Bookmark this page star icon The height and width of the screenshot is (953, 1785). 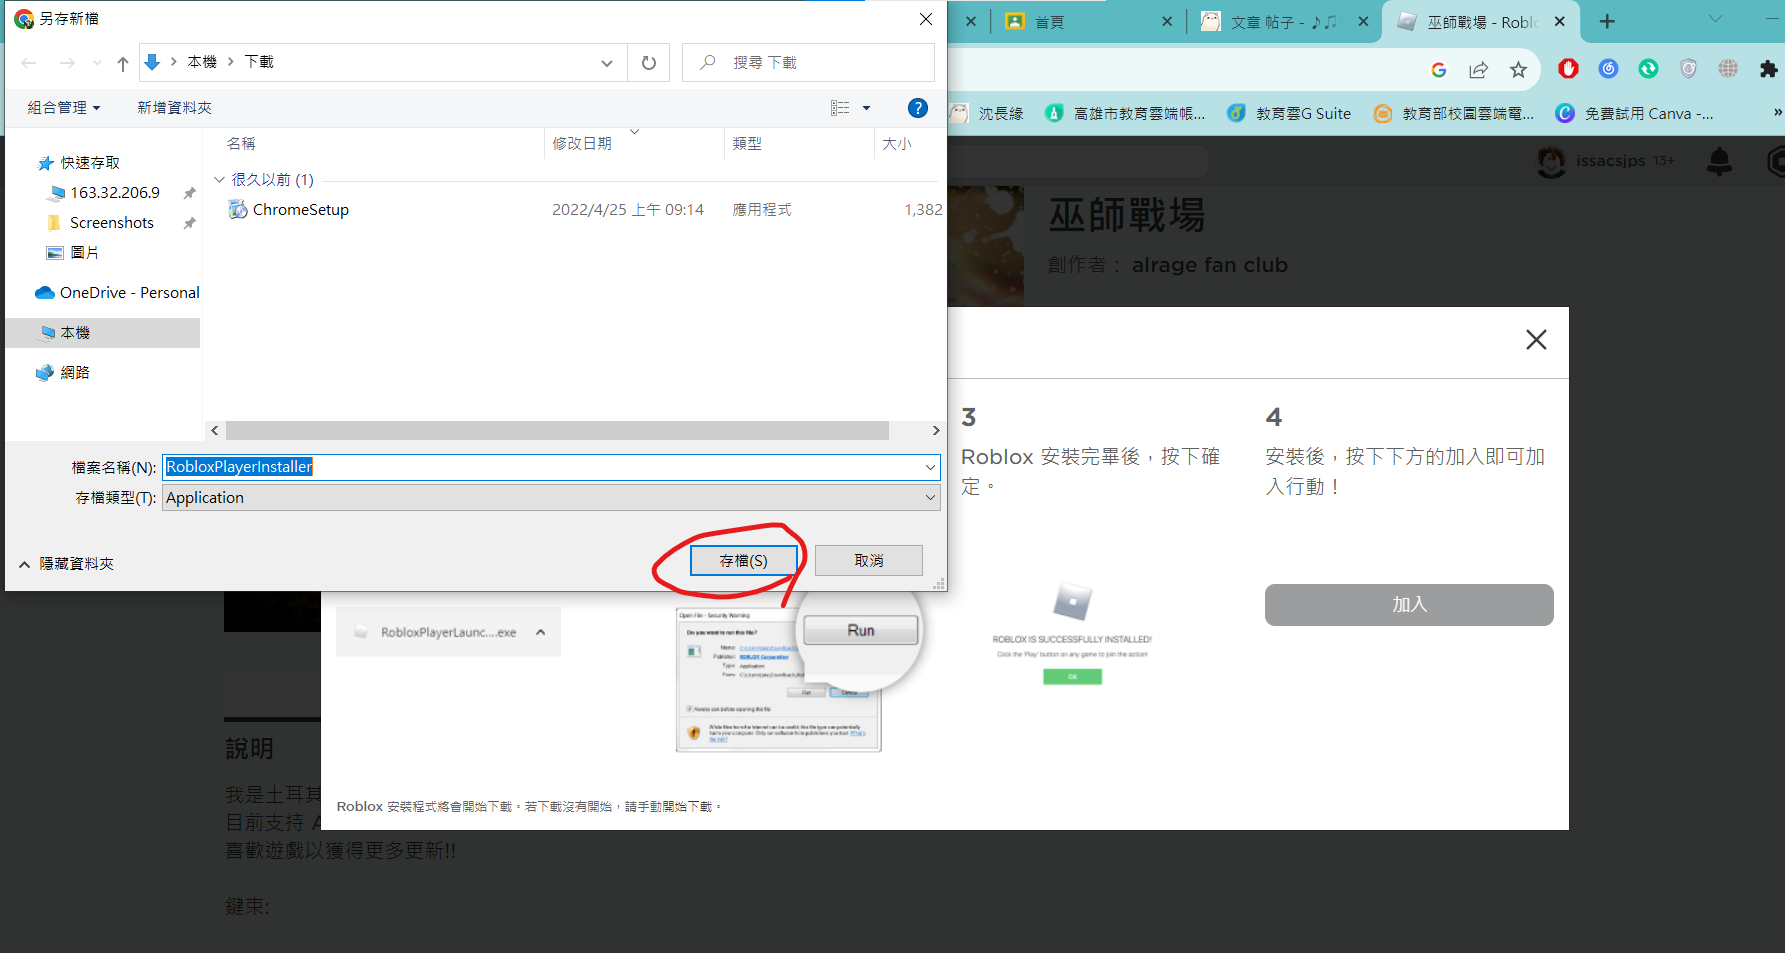pyautogui.click(x=1518, y=69)
